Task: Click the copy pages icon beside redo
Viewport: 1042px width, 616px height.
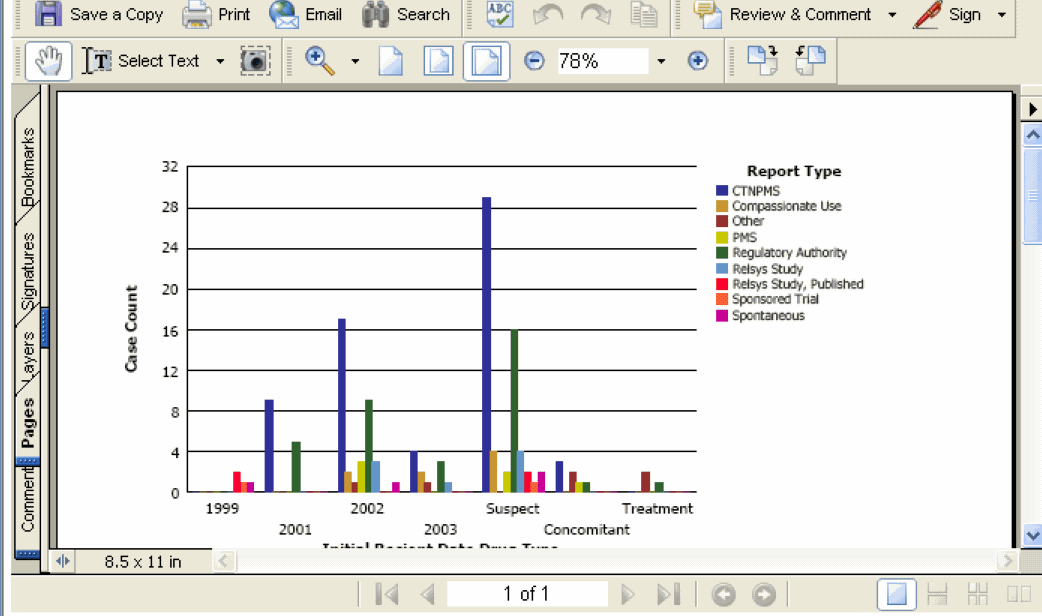Action: [643, 15]
